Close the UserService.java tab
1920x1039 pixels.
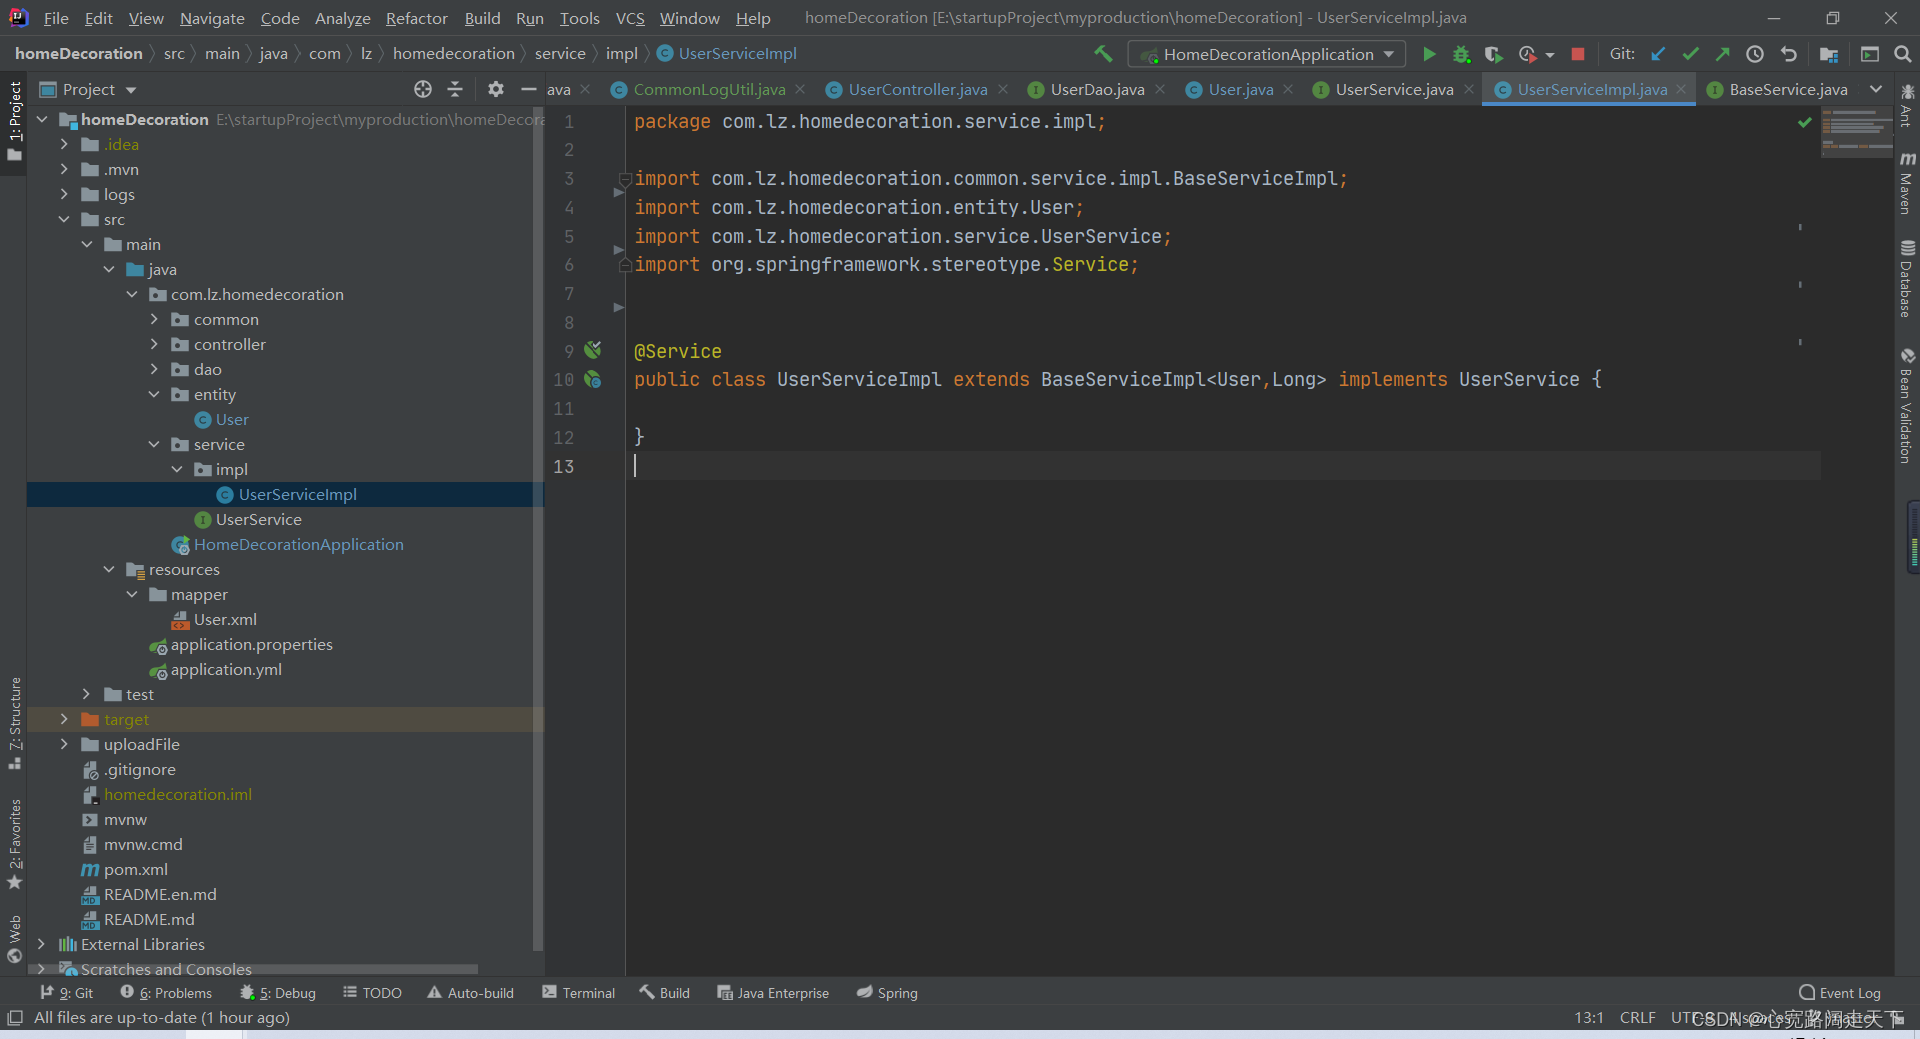[x=1469, y=89]
